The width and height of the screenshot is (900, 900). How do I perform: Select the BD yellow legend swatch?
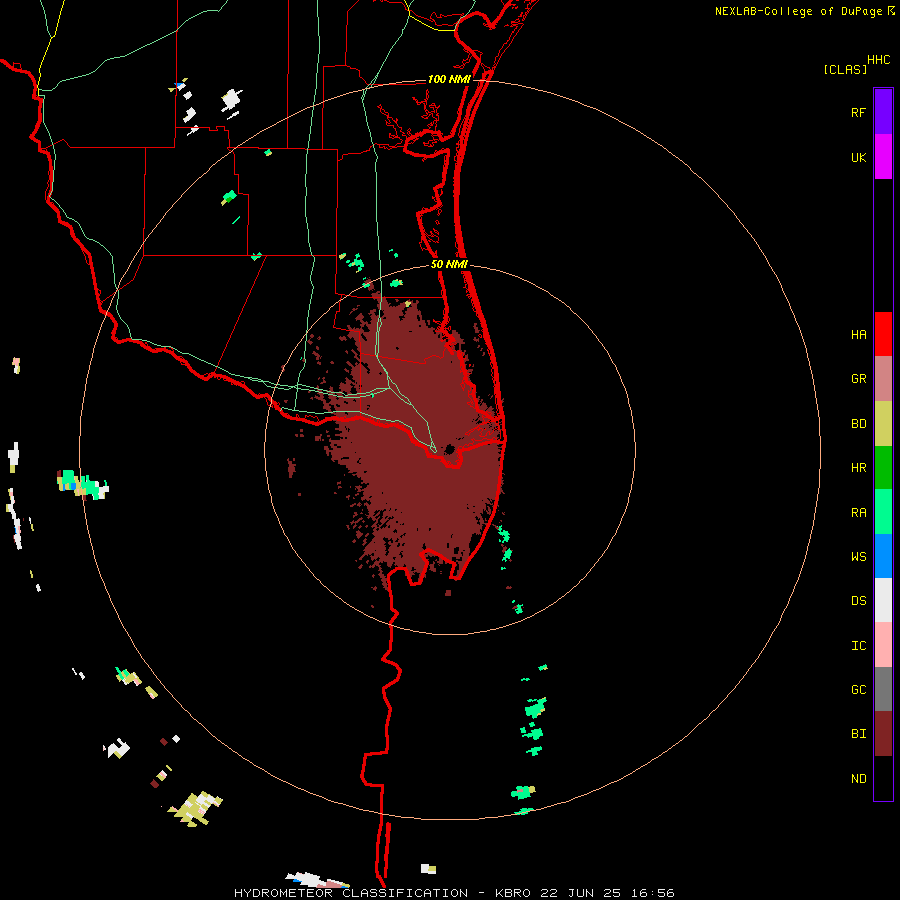coord(883,424)
